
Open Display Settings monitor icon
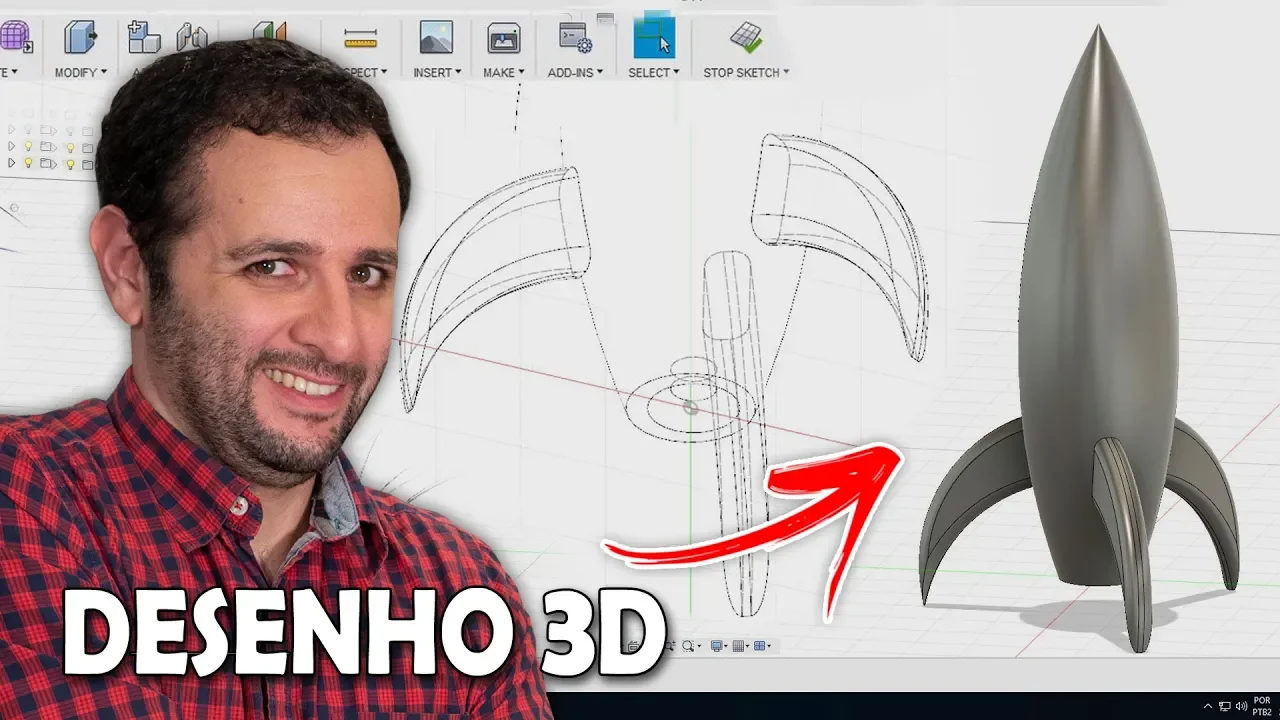[x=717, y=647]
